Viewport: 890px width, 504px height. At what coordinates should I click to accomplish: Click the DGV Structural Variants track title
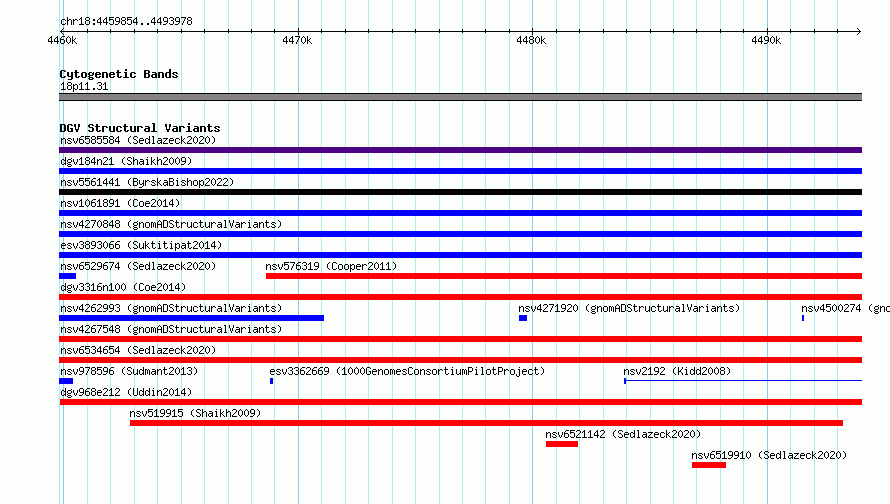[x=140, y=128]
